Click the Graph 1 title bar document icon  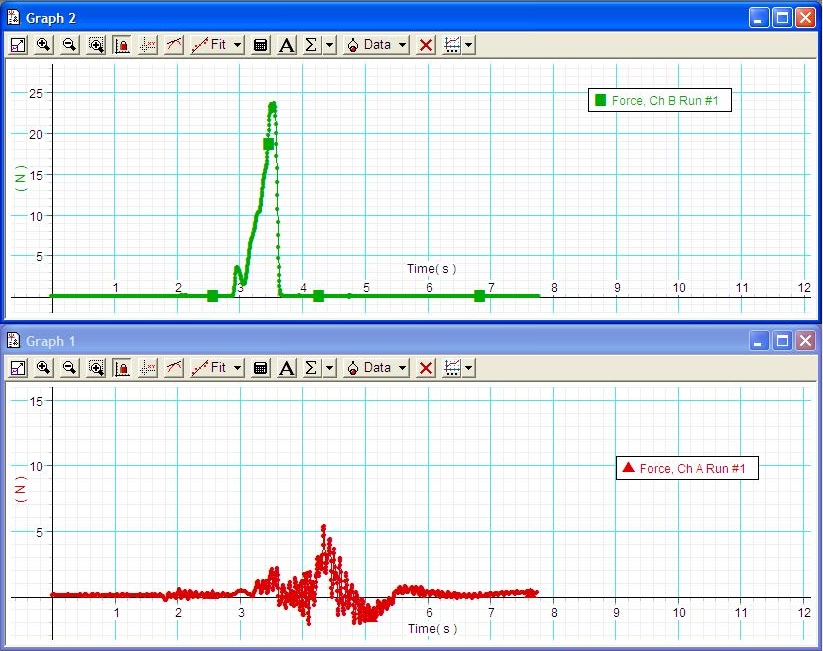pyautogui.click(x=13, y=341)
